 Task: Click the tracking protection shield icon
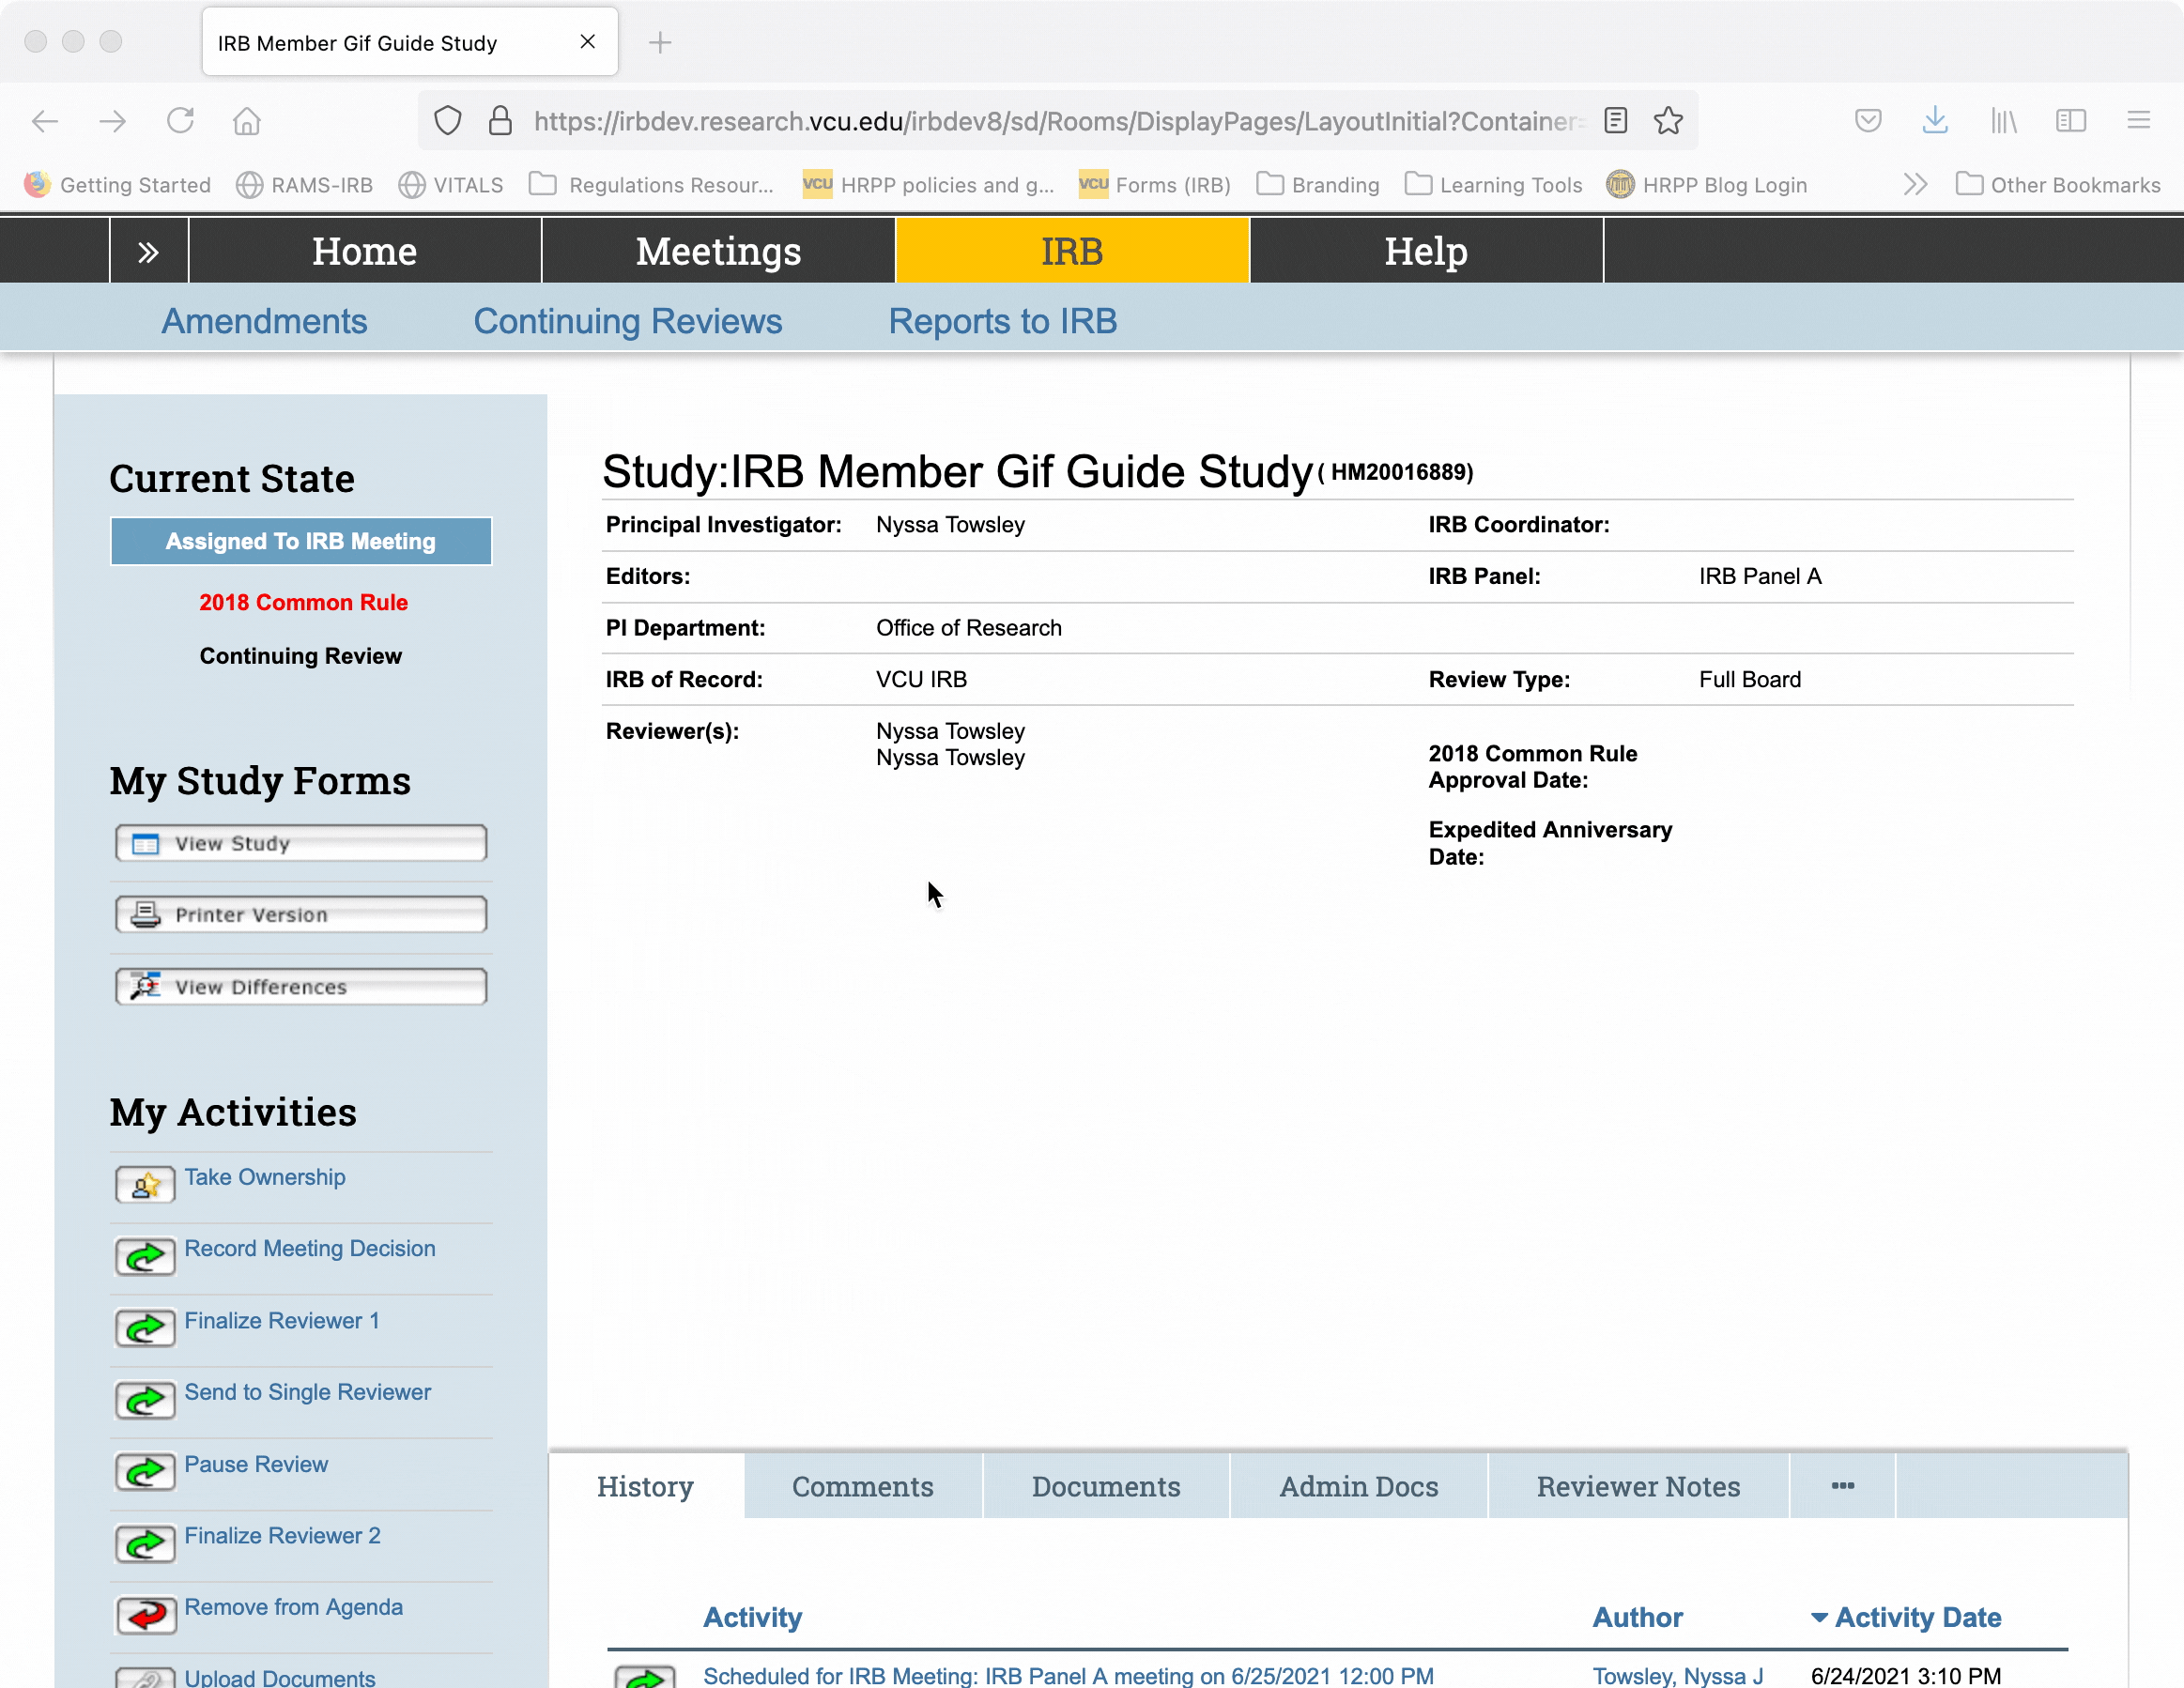(448, 121)
